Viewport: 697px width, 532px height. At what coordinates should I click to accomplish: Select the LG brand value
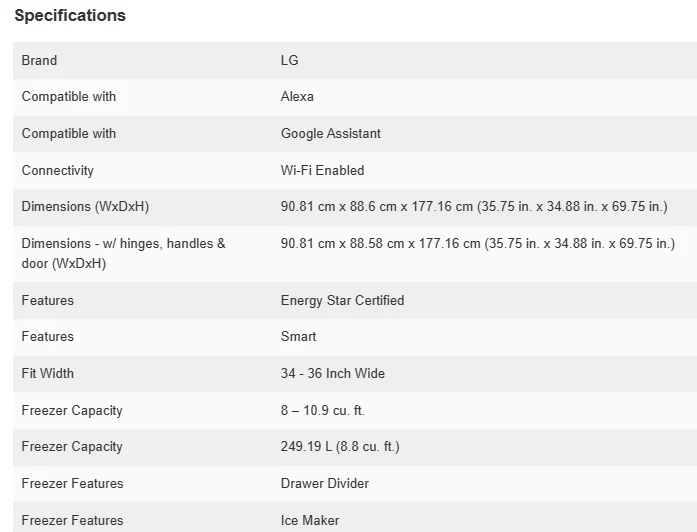(x=290, y=60)
